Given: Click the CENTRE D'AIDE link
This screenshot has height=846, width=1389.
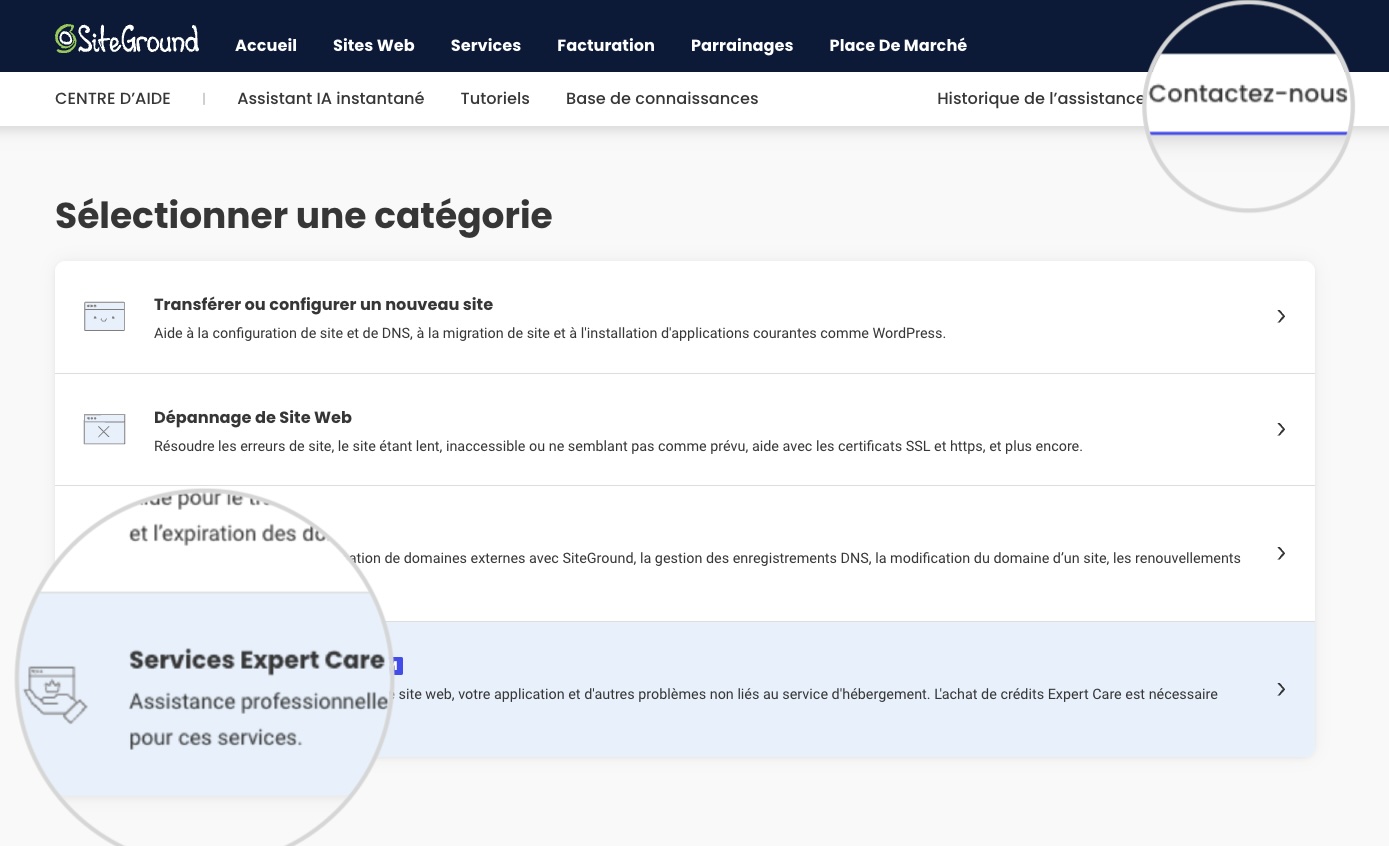Looking at the screenshot, I should (x=113, y=98).
